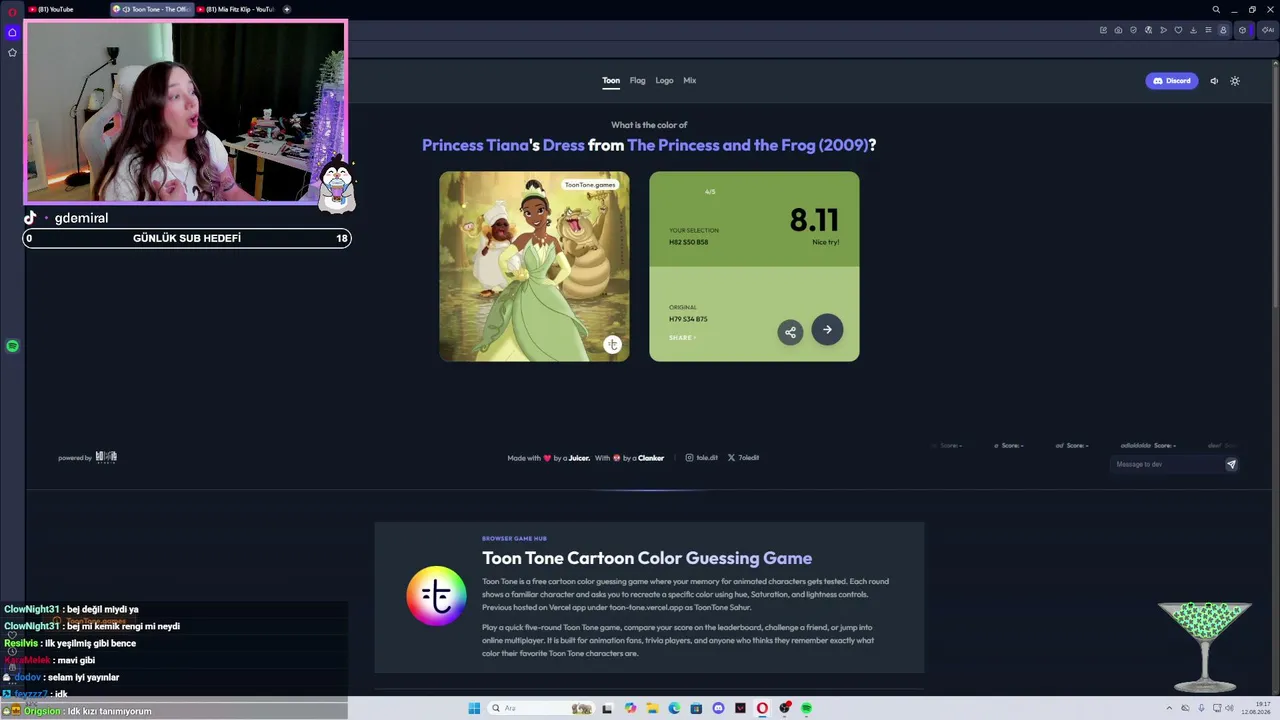The height and width of the screenshot is (720, 1280).
Task: Open the Spotify icon in the browser sidebar
Action: [x=12, y=346]
